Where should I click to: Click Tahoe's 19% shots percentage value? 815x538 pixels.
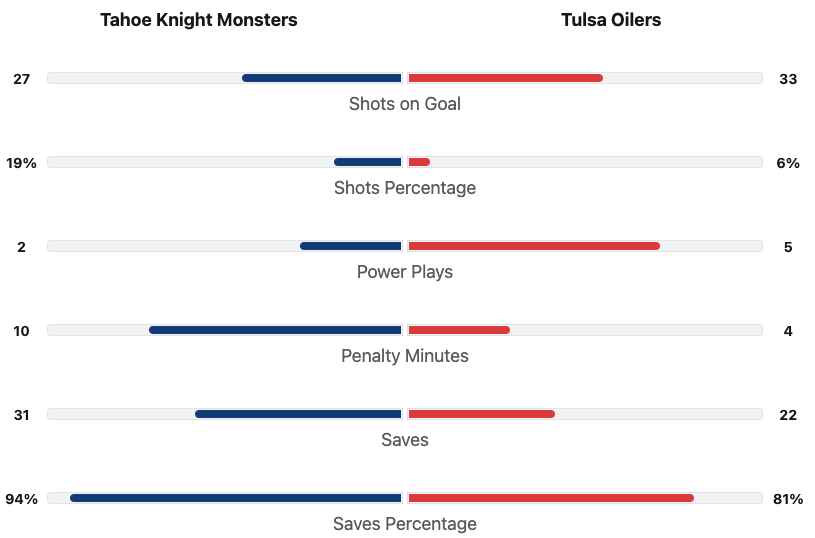pos(21,163)
